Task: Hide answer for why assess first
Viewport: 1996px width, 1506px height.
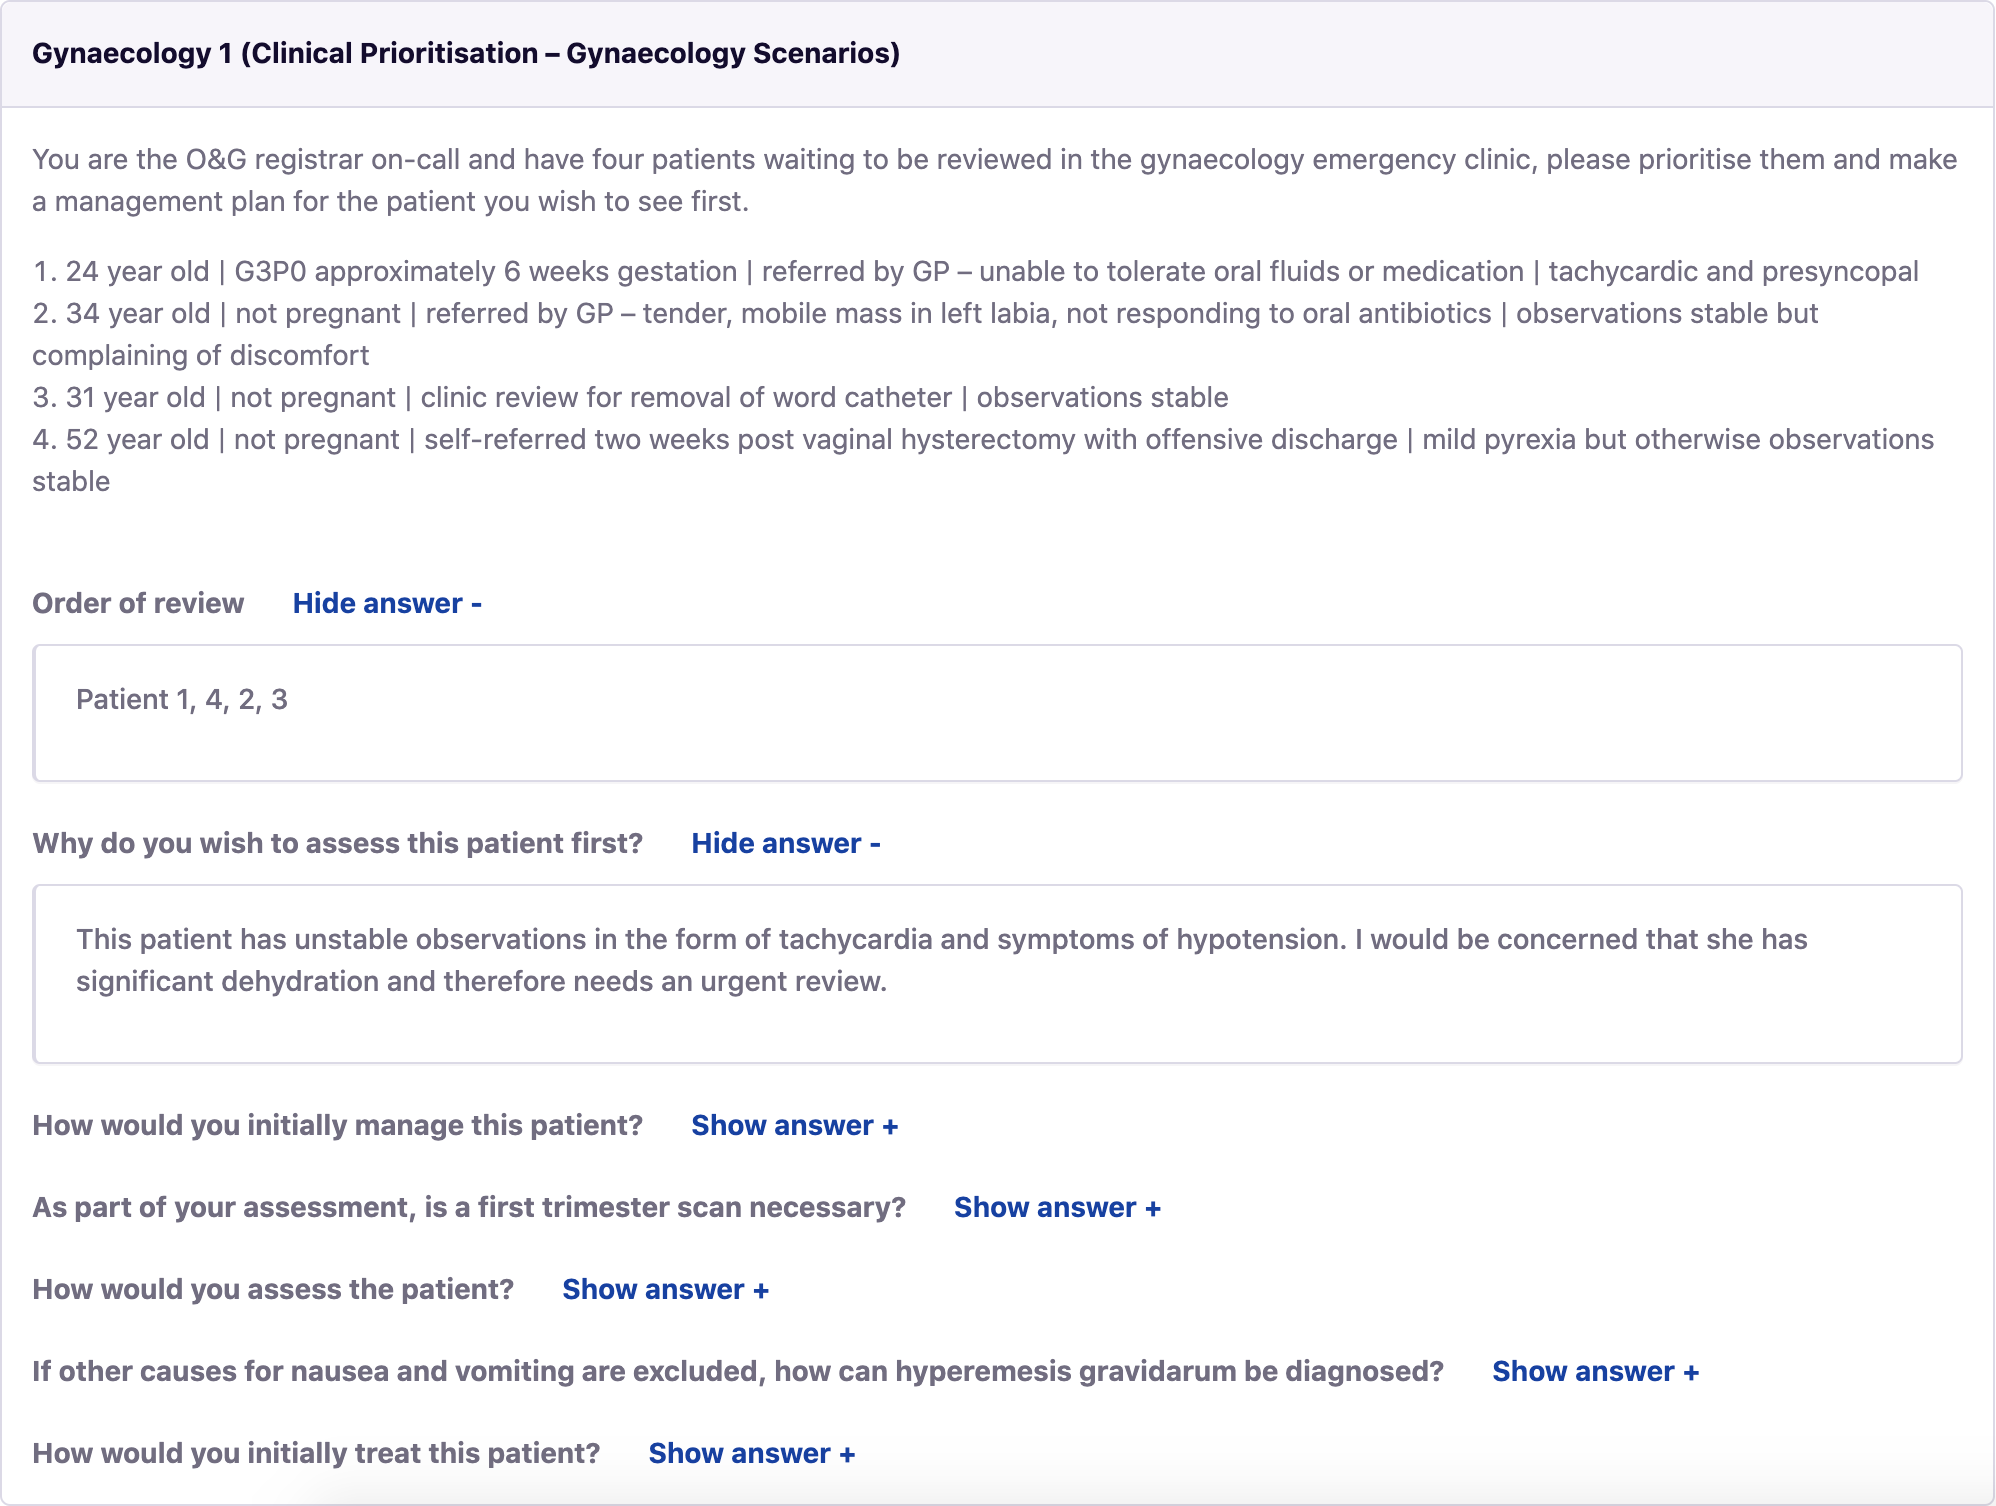Action: tap(785, 843)
